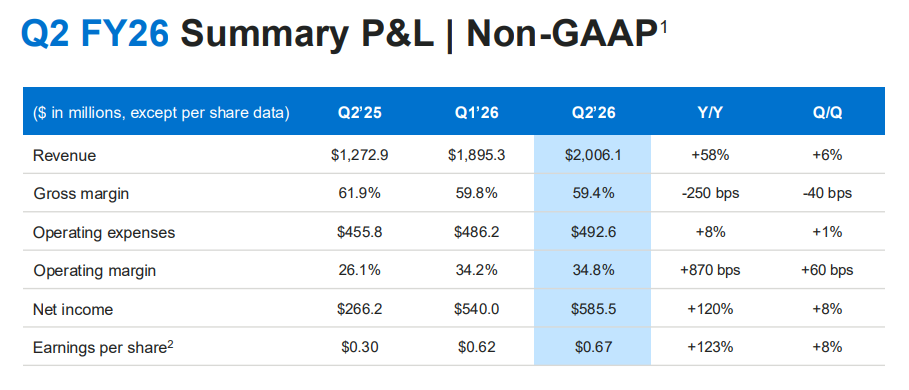Image resolution: width=909 pixels, height=390 pixels.
Task: Click the Y/Y column header
Action: pos(710,112)
